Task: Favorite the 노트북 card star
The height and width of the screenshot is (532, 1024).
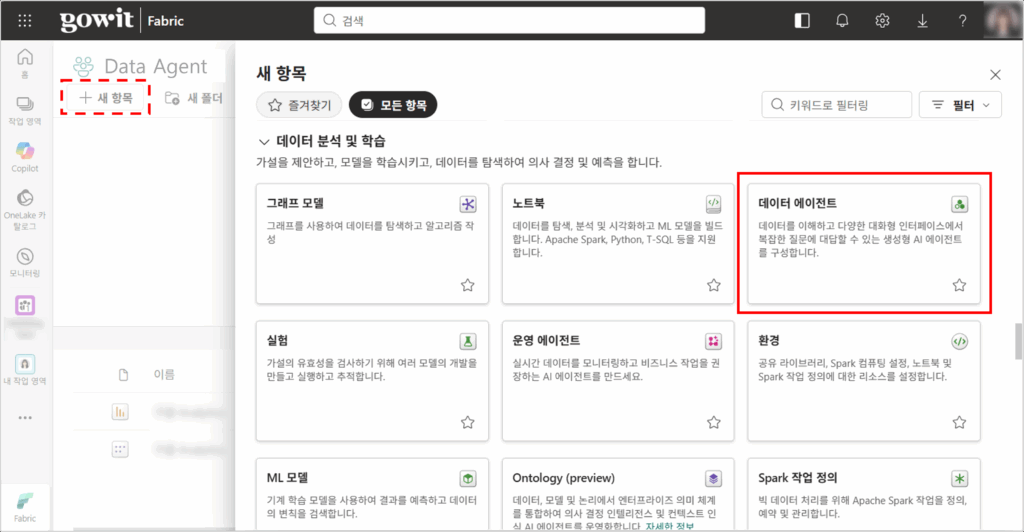Action: click(713, 285)
